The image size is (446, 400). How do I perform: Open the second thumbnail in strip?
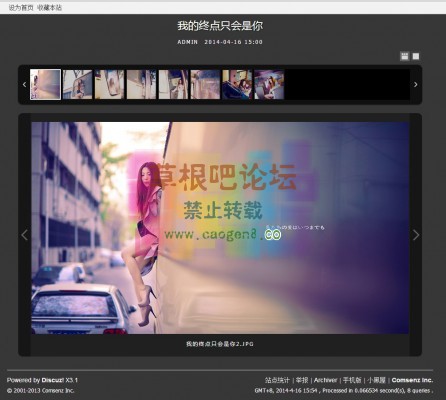[x=77, y=84]
